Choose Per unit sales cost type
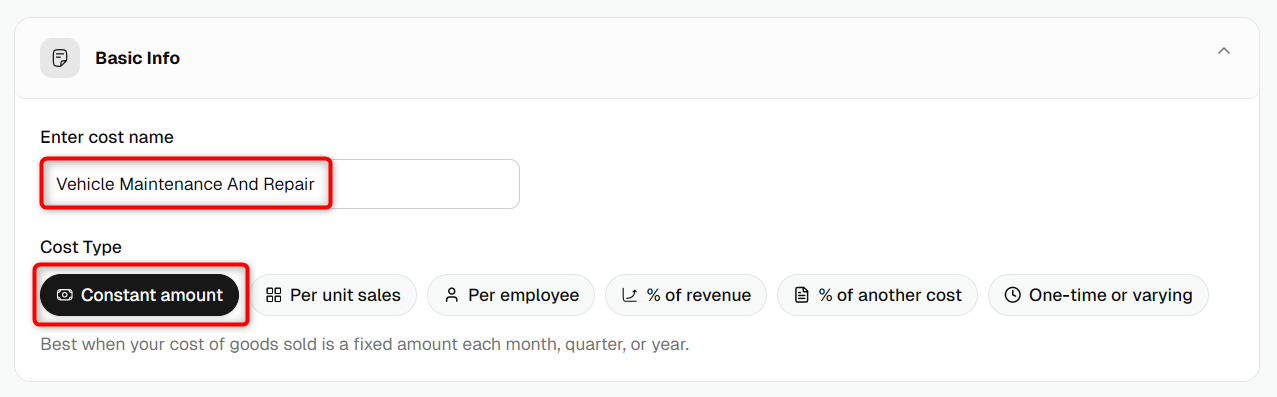Image resolution: width=1277 pixels, height=397 pixels. [333, 295]
